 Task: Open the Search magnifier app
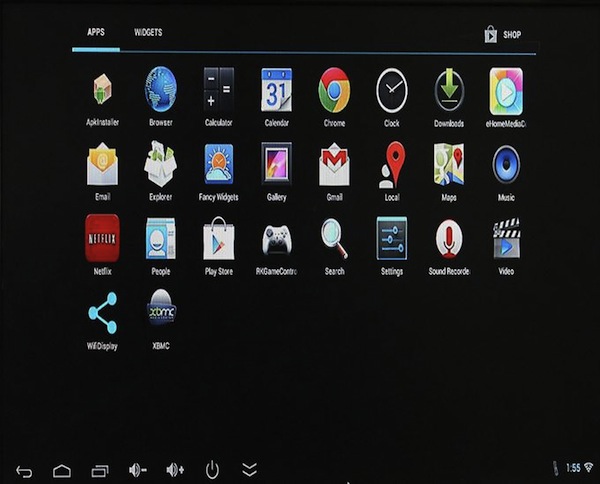[334, 238]
